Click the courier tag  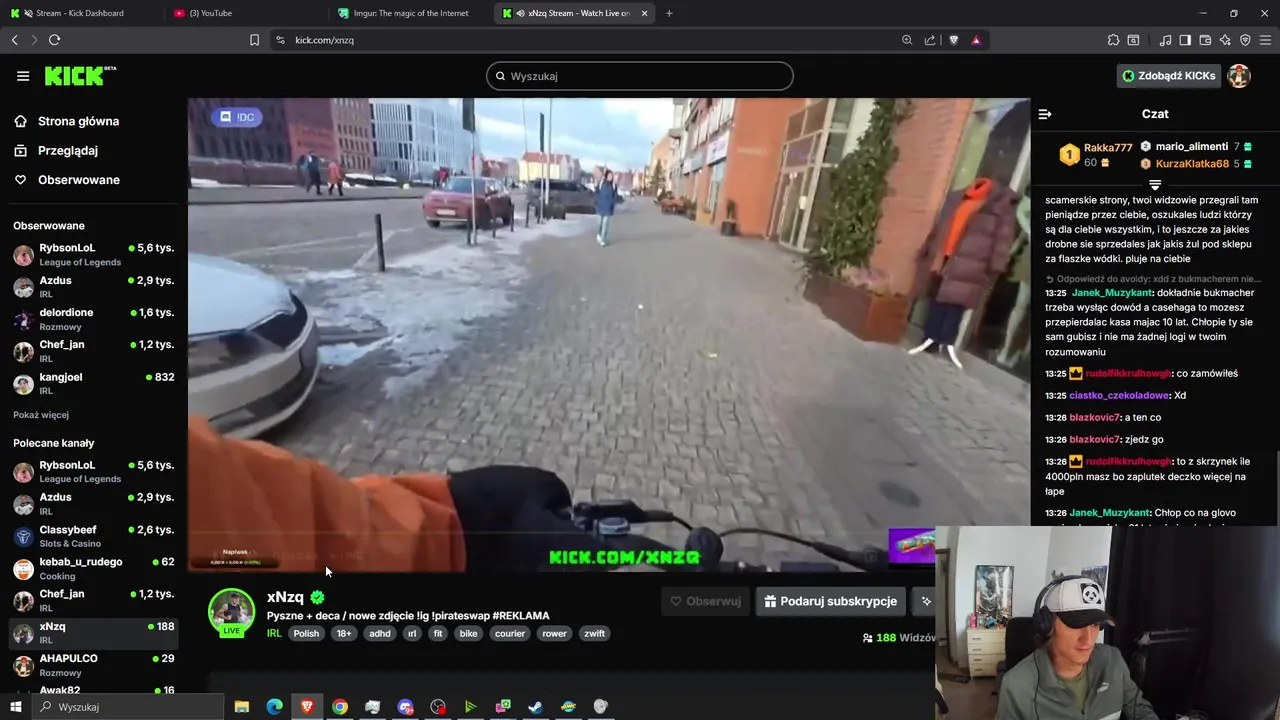(x=510, y=634)
